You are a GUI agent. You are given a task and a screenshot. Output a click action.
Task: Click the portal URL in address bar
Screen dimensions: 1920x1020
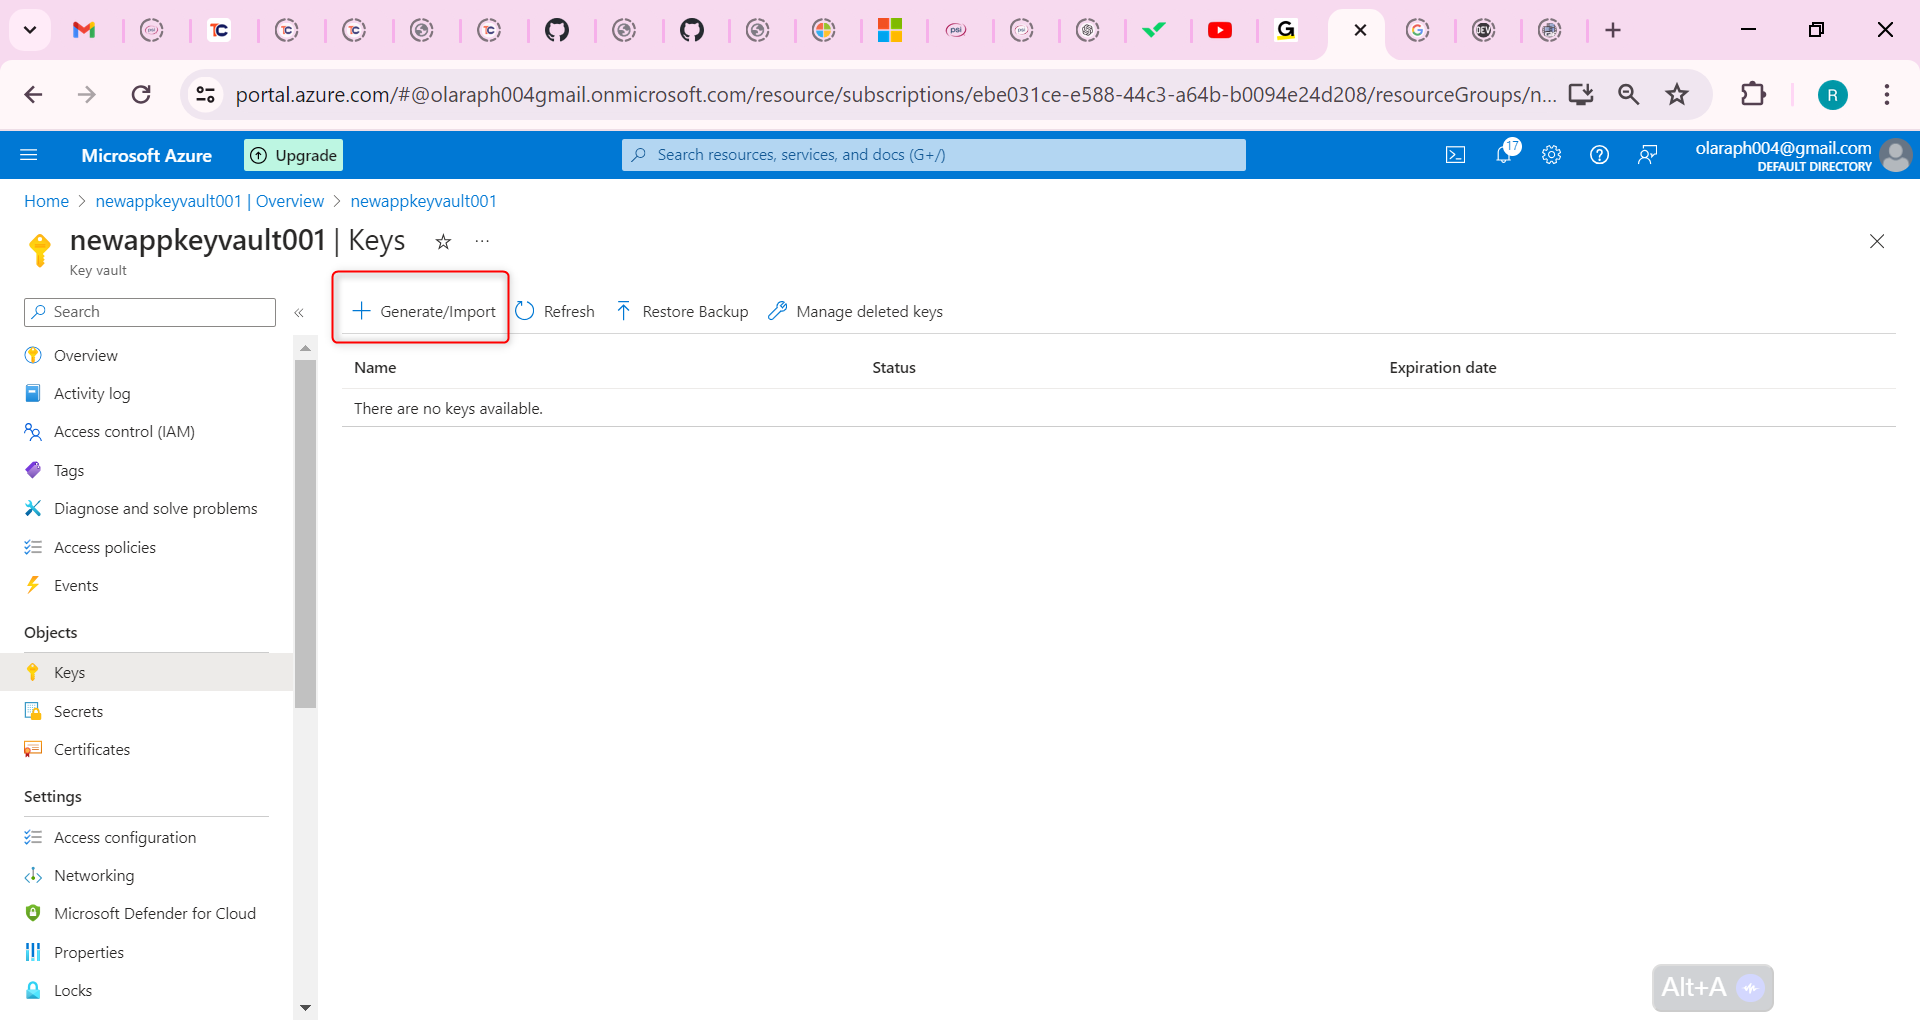pyautogui.click(x=896, y=95)
